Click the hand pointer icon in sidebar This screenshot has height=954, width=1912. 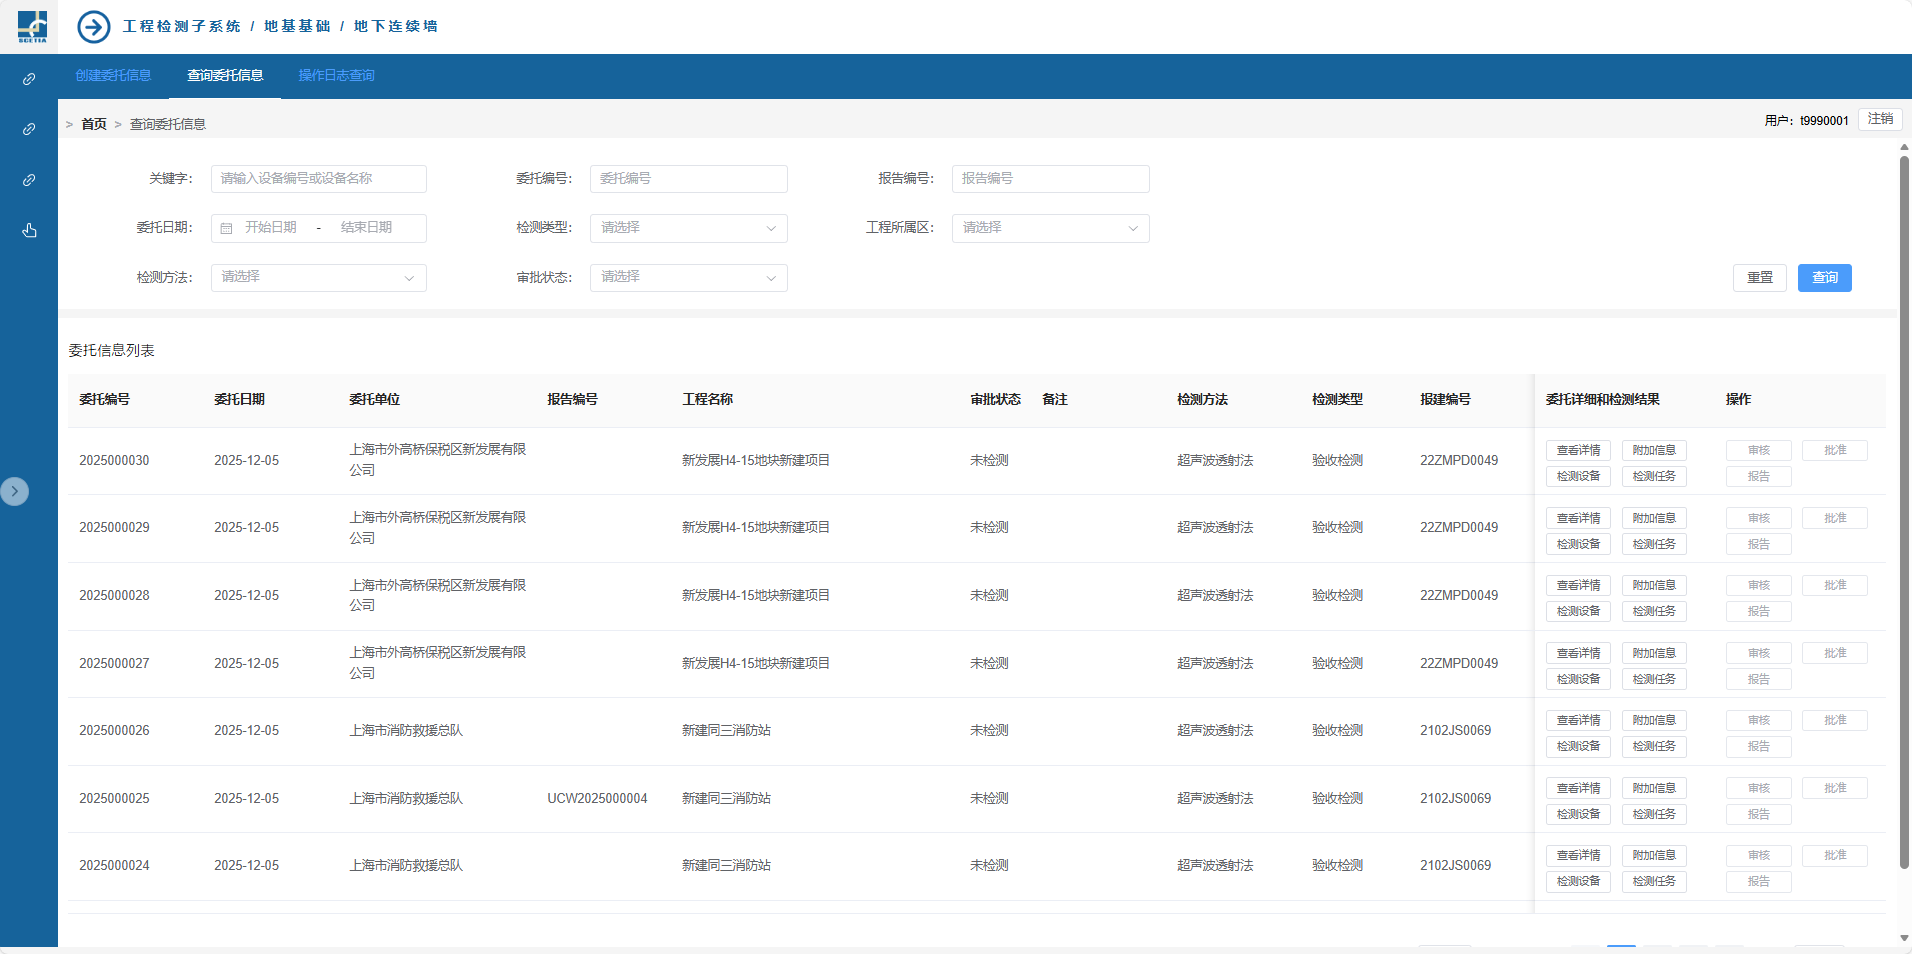point(29,230)
